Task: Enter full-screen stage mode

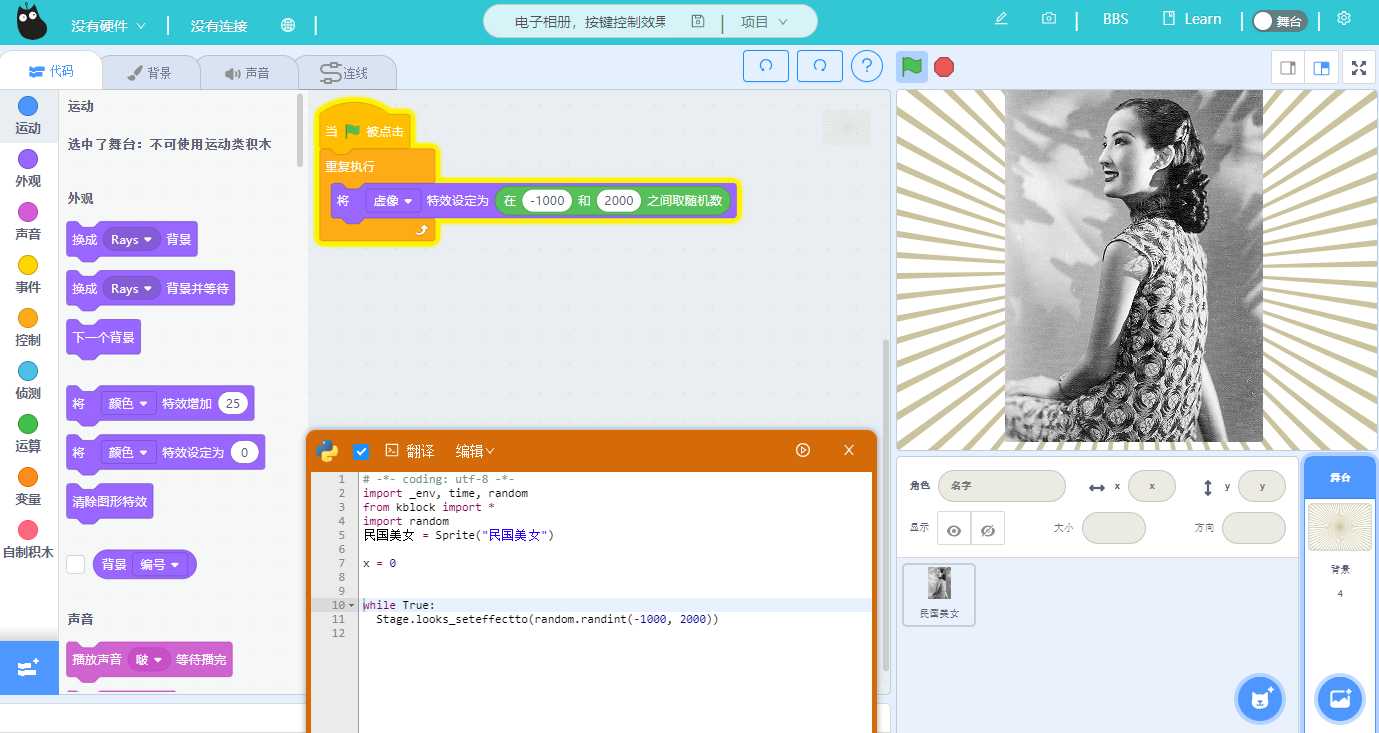Action: (x=1359, y=68)
